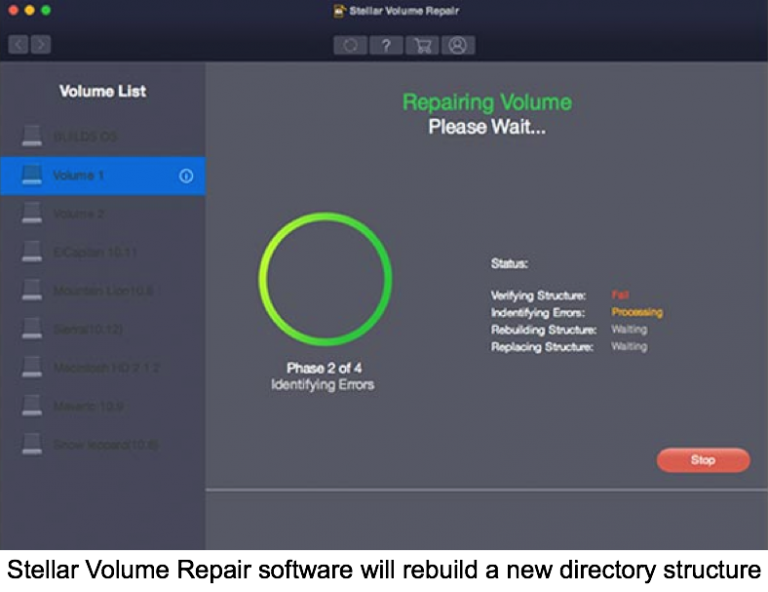This screenshot has height=592, width=768.
Task: Click the refresh icon in the toolbar
Action: (350, 45)
